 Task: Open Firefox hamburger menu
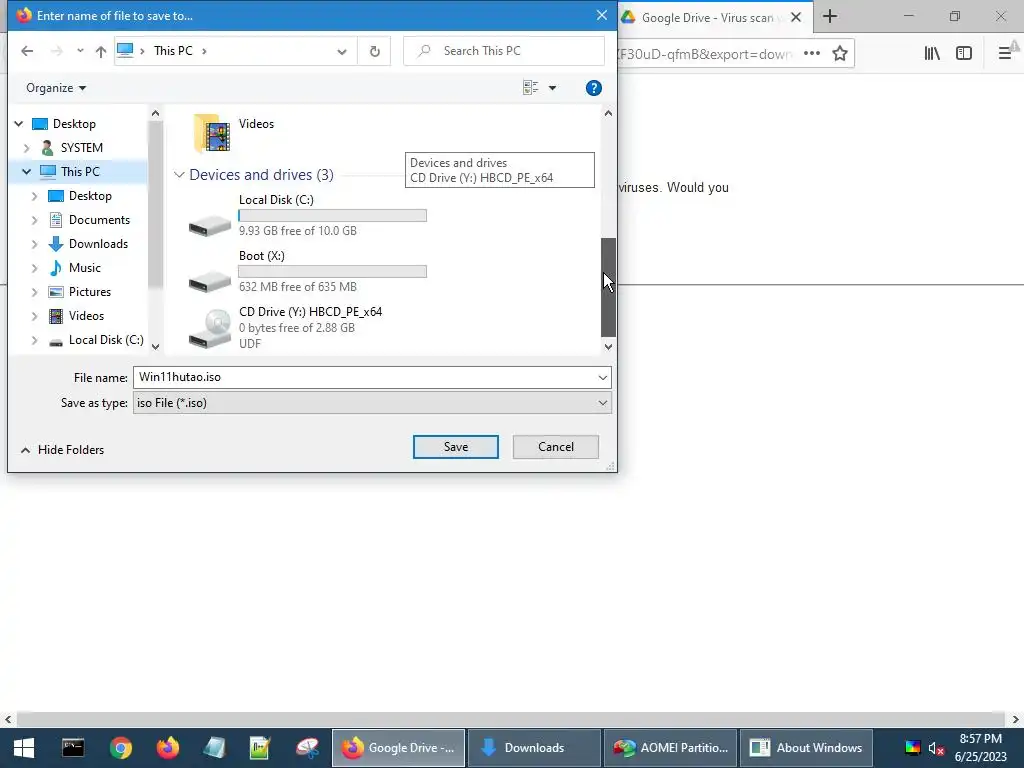click(1005, 54)
